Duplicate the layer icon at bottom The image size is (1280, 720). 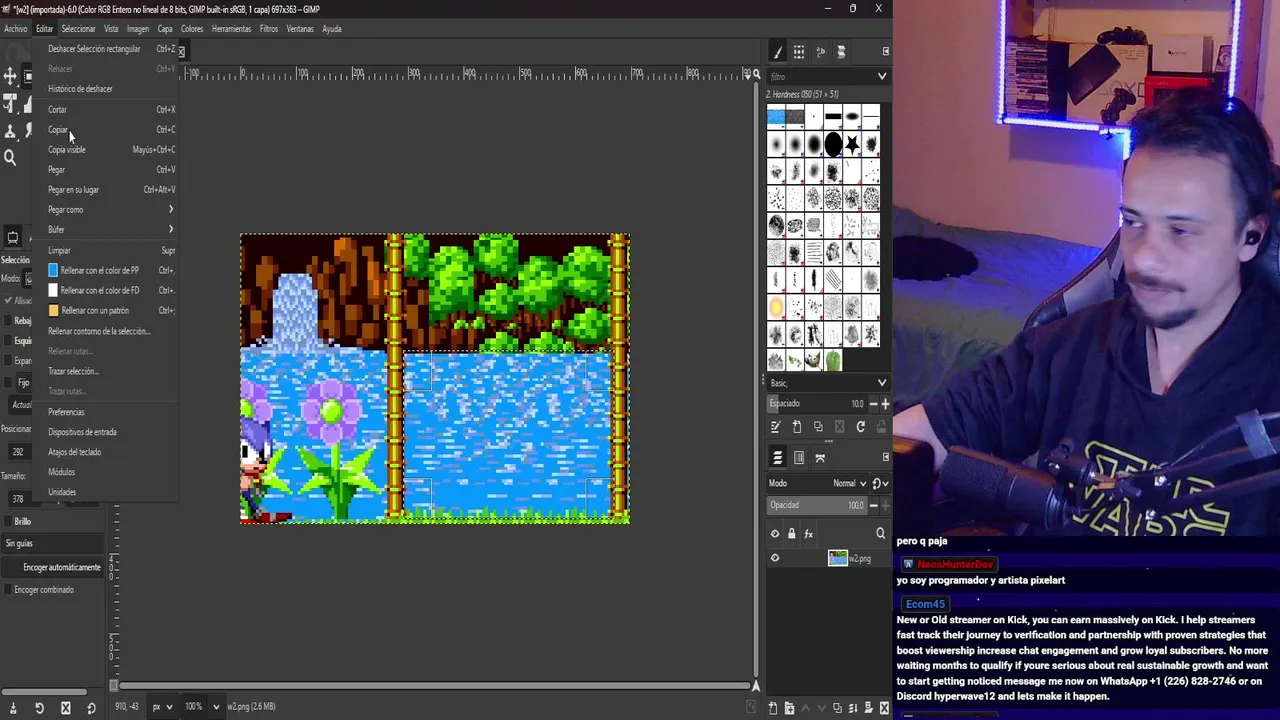tap(837, 708)
